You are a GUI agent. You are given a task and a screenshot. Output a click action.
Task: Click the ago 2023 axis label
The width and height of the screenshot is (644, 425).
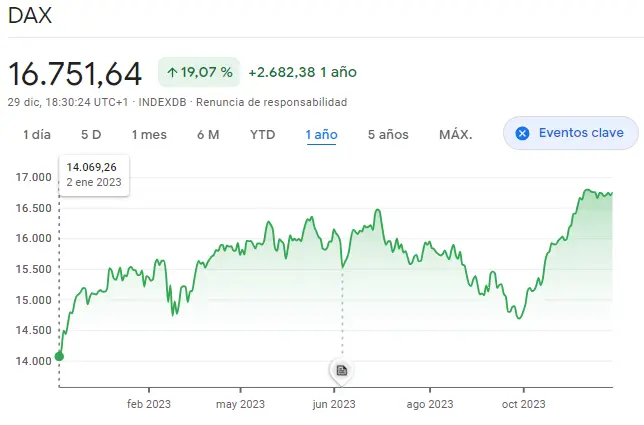[x=430, y=404]
